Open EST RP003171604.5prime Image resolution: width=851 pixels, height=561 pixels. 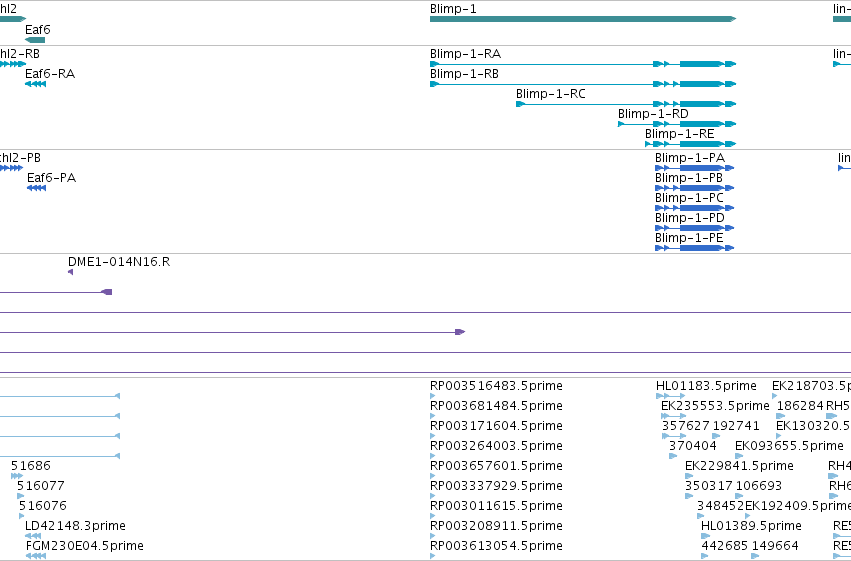pos(496,426)
